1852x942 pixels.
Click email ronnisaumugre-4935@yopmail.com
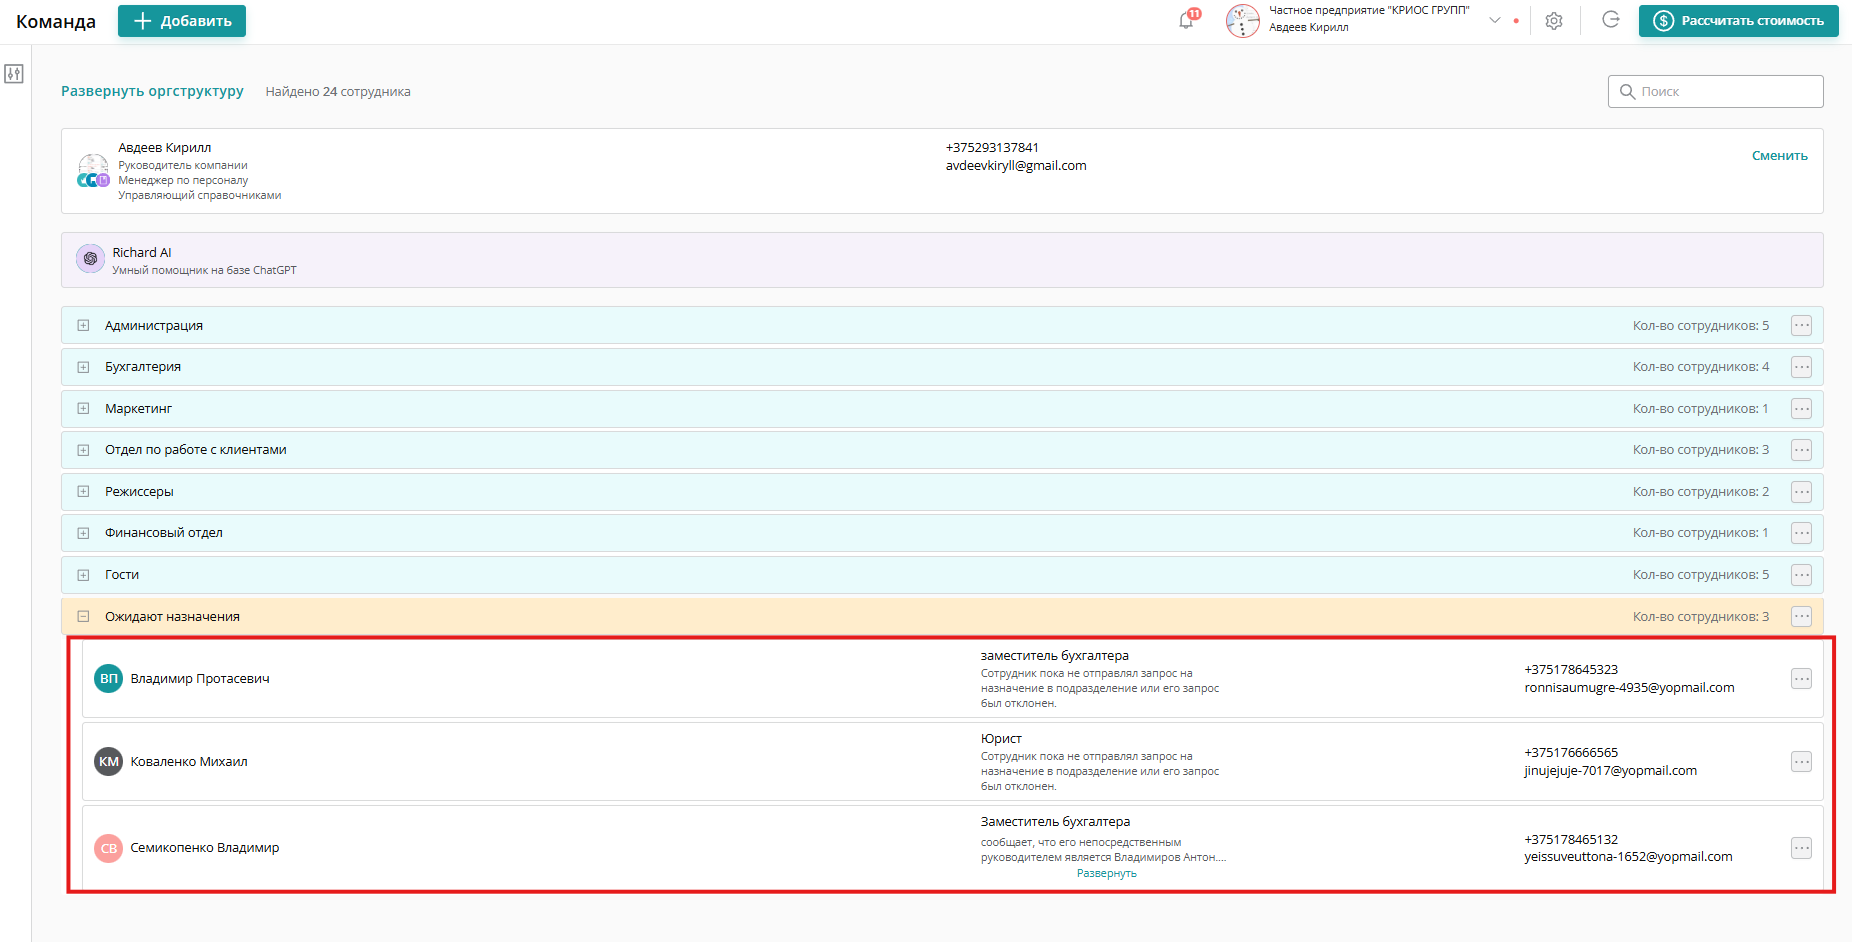(x=1629, y=688)
